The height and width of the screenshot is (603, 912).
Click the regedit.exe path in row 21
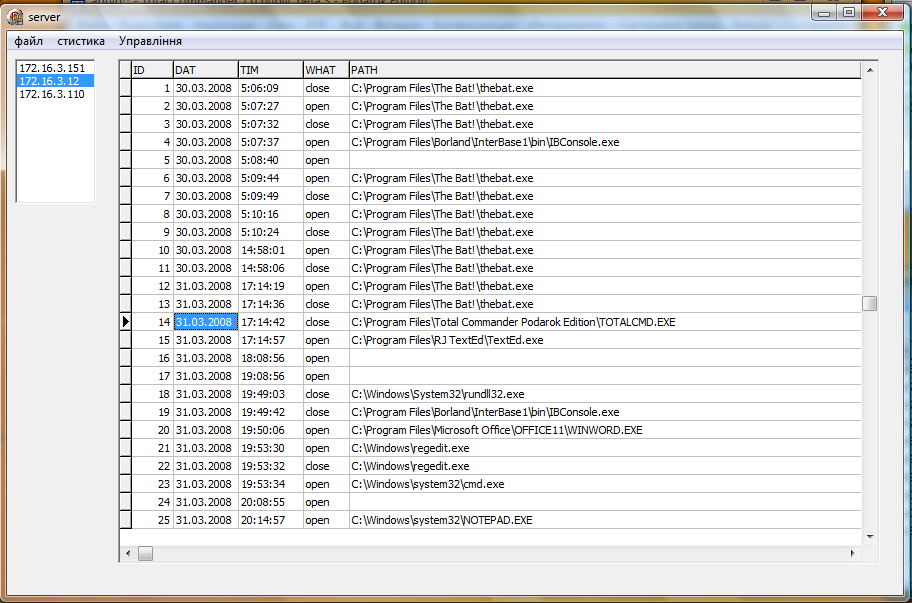[x=605, y=448]
